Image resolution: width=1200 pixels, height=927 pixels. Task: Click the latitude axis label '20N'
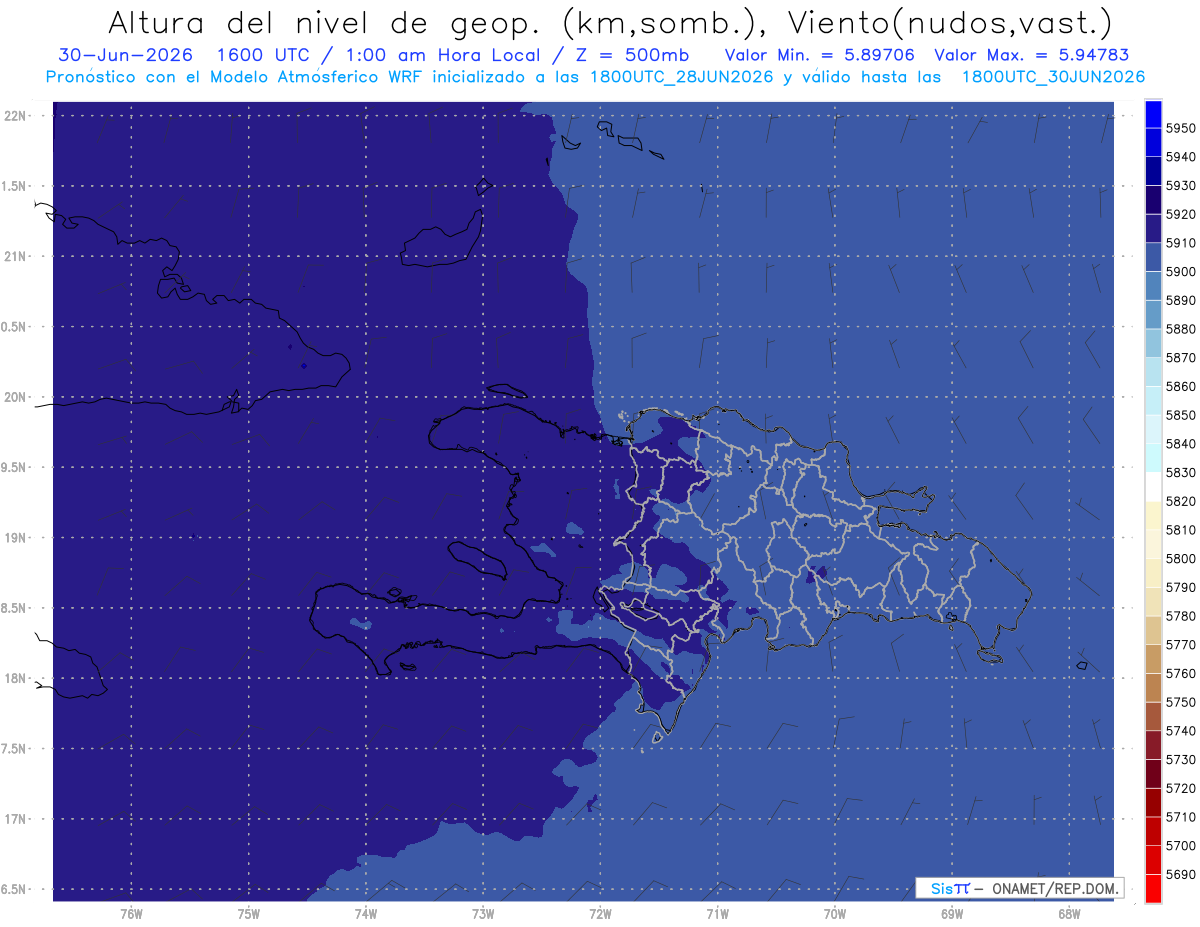tap(14, 397)
